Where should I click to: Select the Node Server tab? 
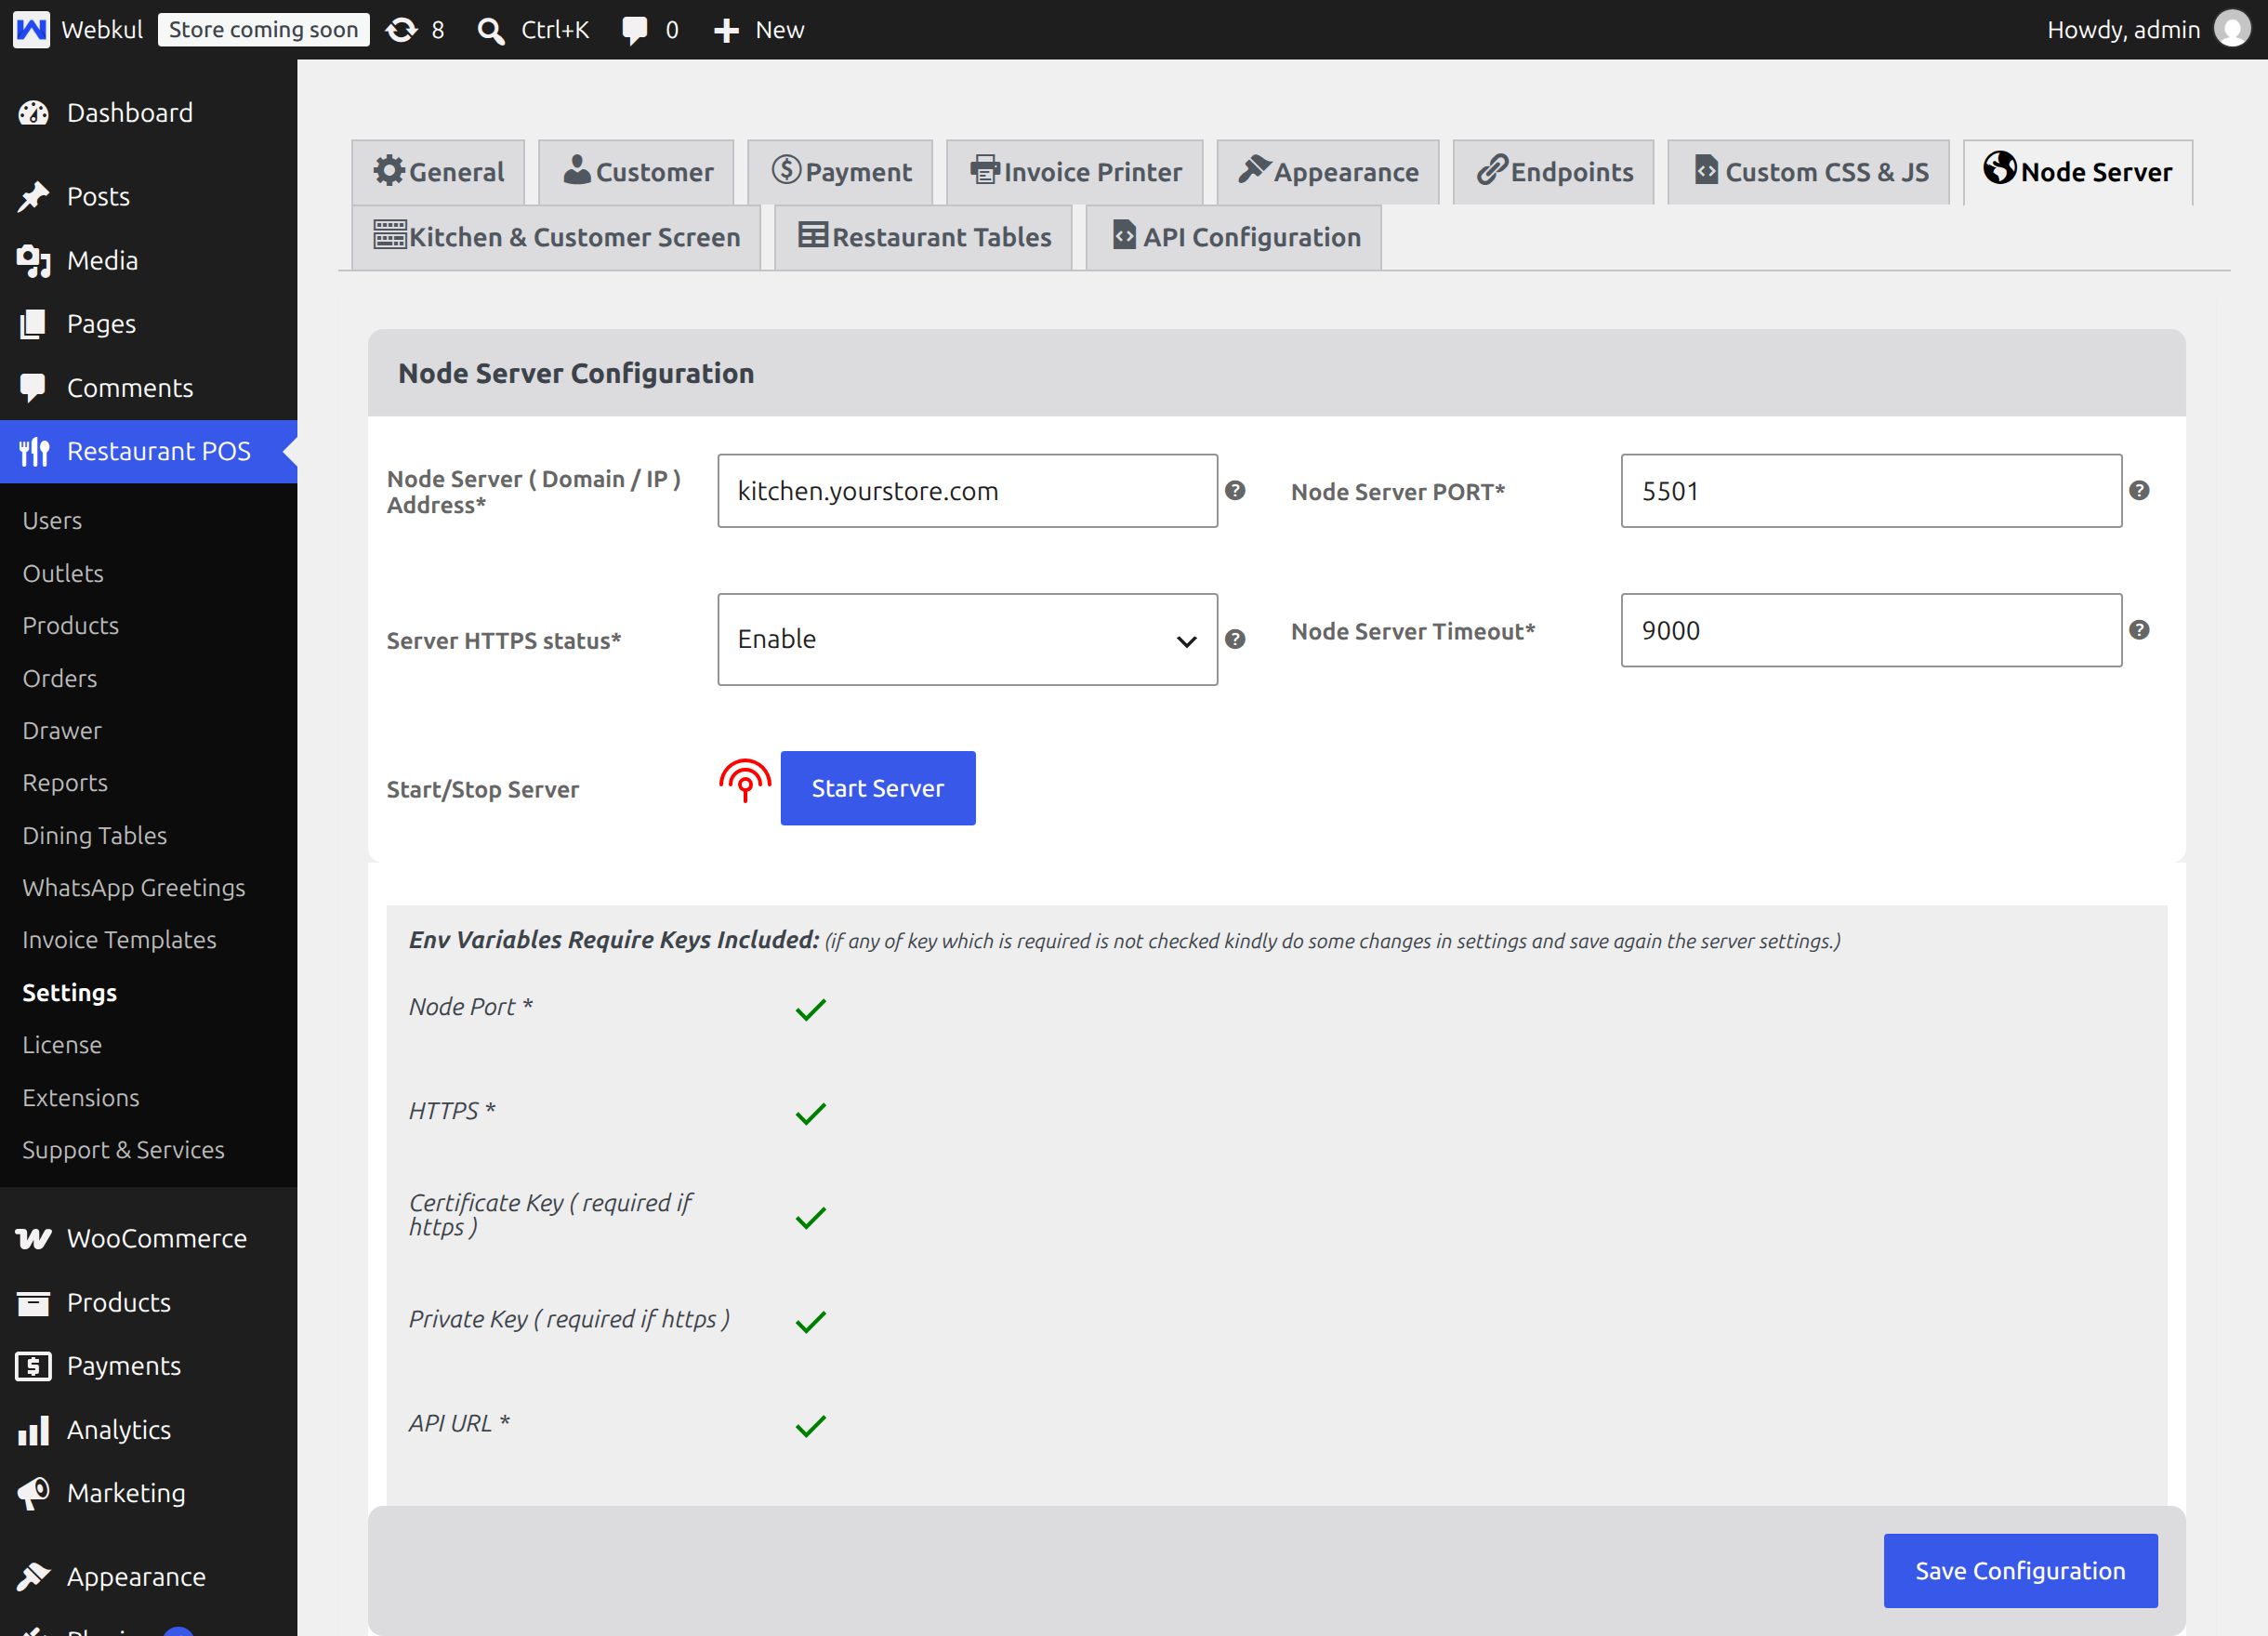[2078, 172]
